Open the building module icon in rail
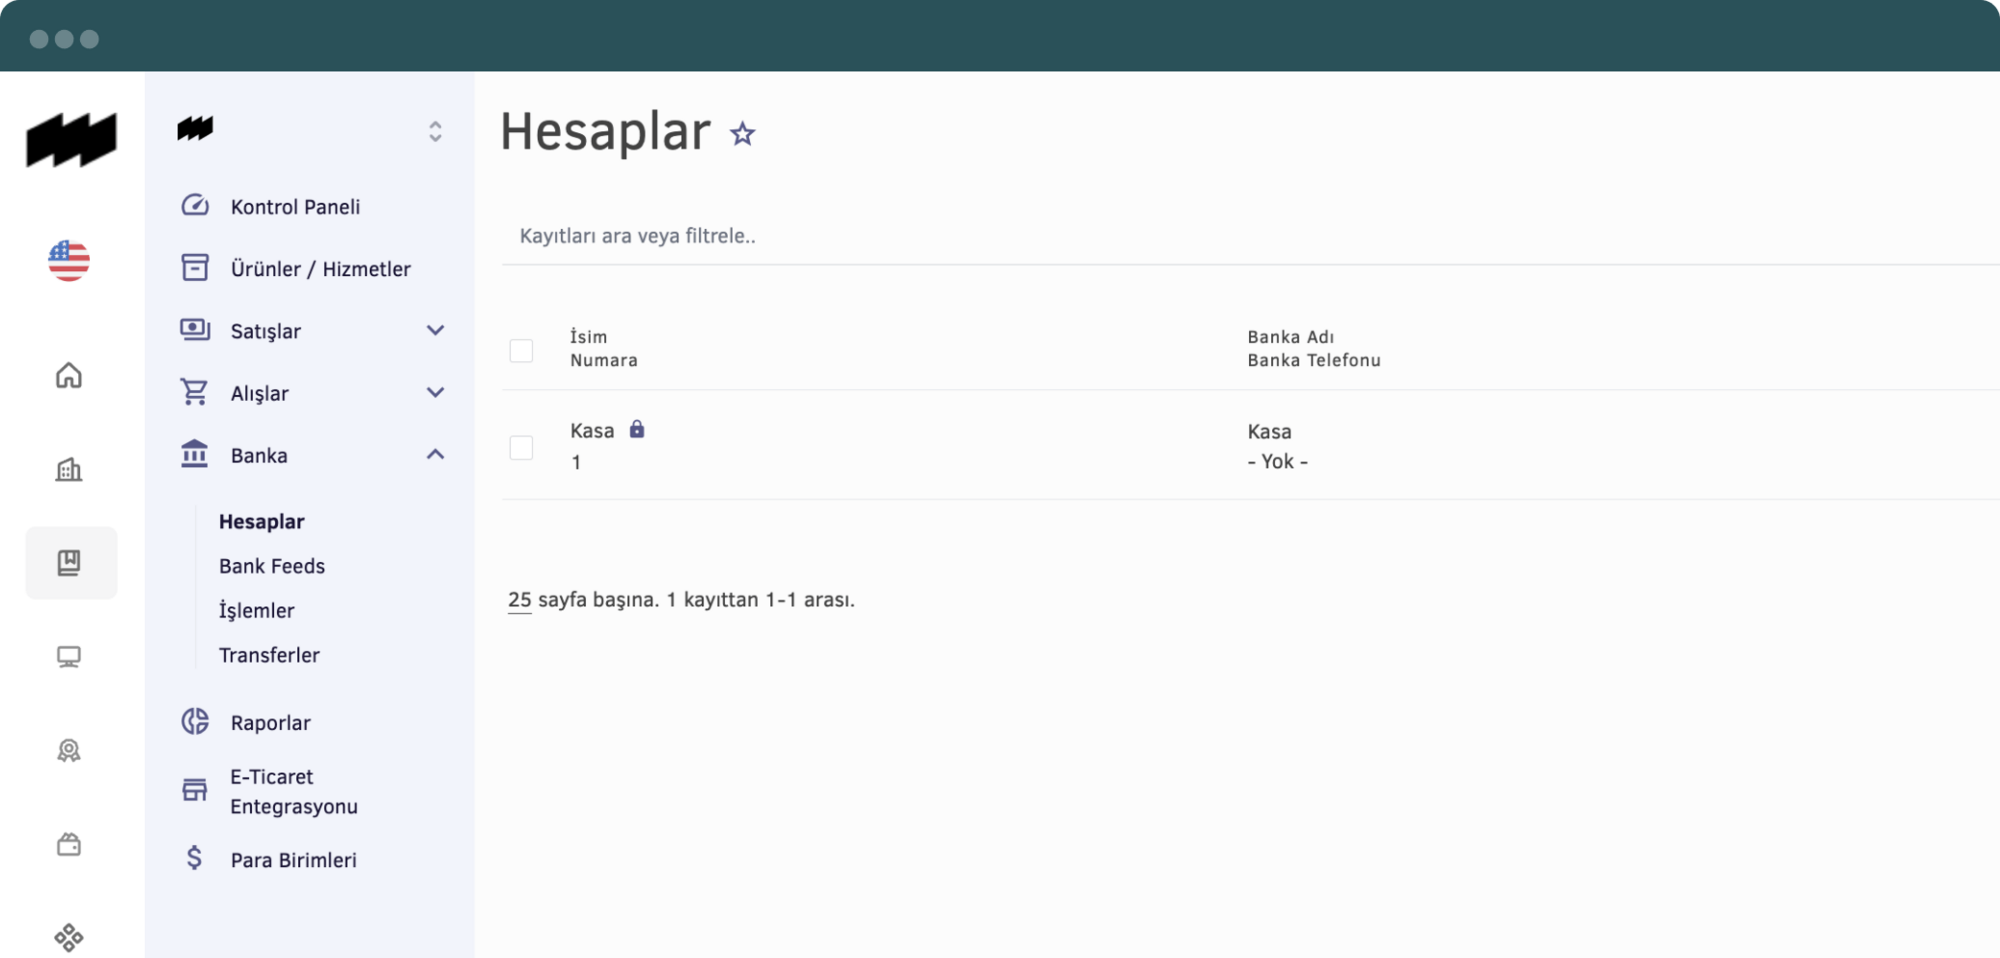 point(69,469)
